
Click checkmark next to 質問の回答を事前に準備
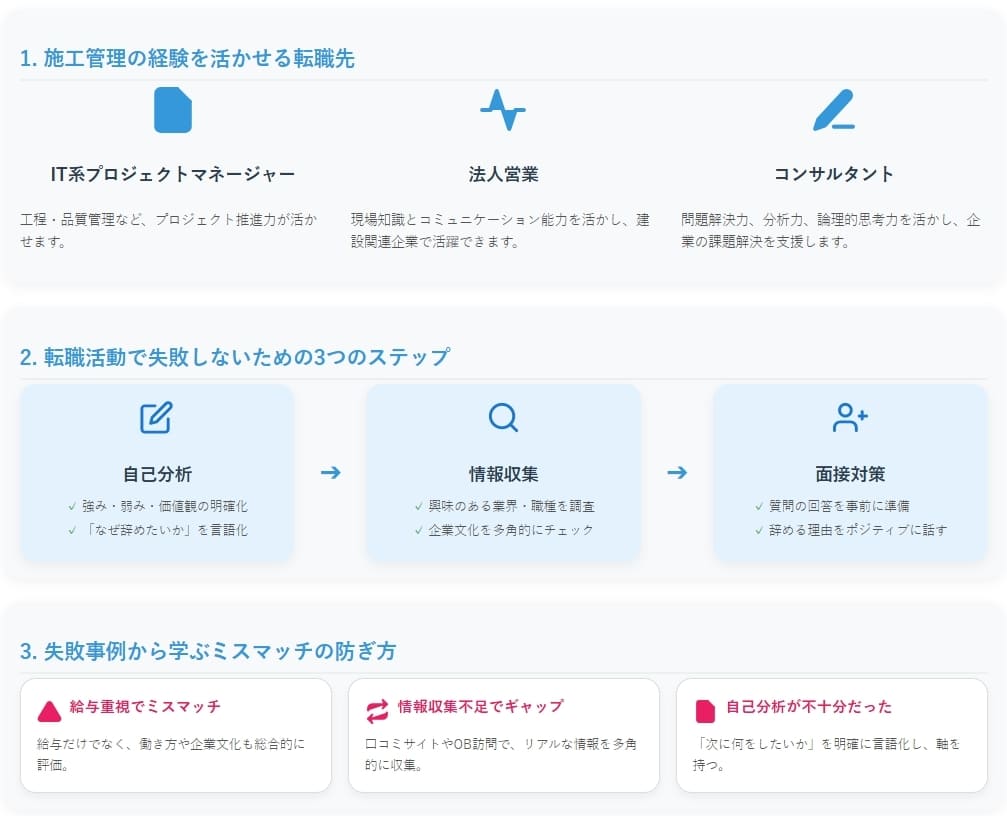point(759,507)
